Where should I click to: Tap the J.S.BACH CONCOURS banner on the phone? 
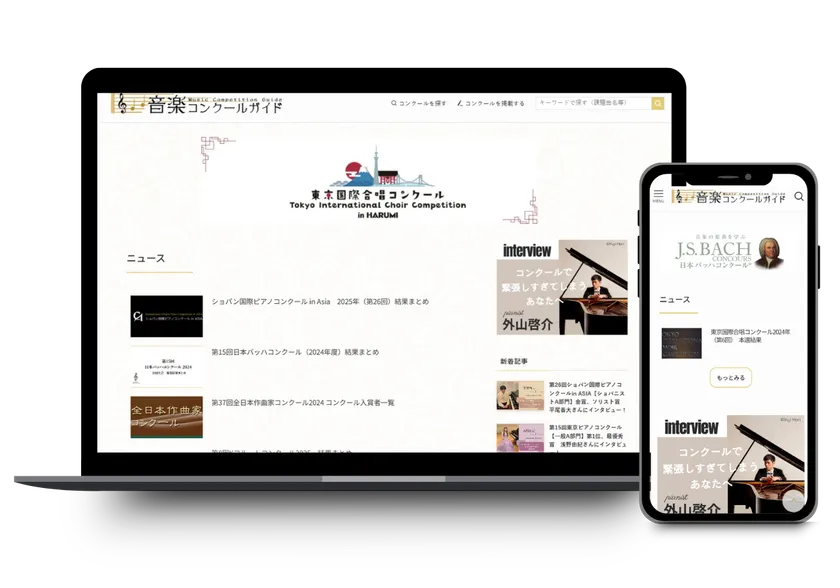(729, 252)
